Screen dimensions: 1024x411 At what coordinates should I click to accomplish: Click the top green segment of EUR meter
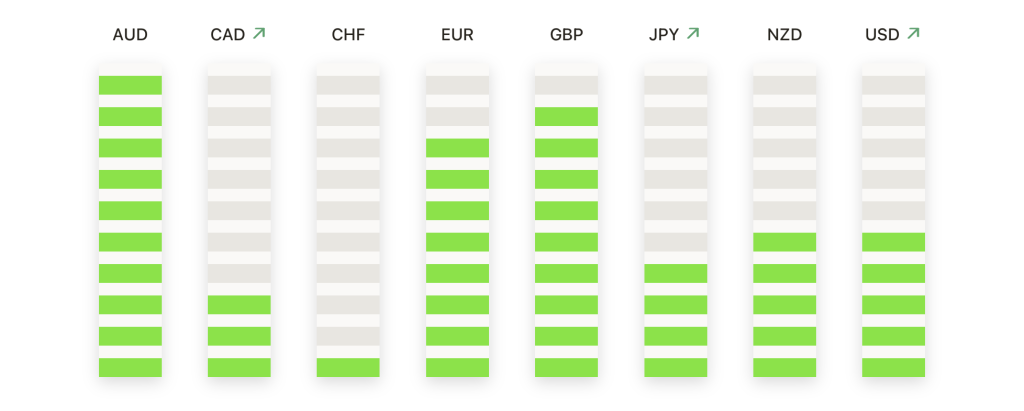tap(457, 148)
